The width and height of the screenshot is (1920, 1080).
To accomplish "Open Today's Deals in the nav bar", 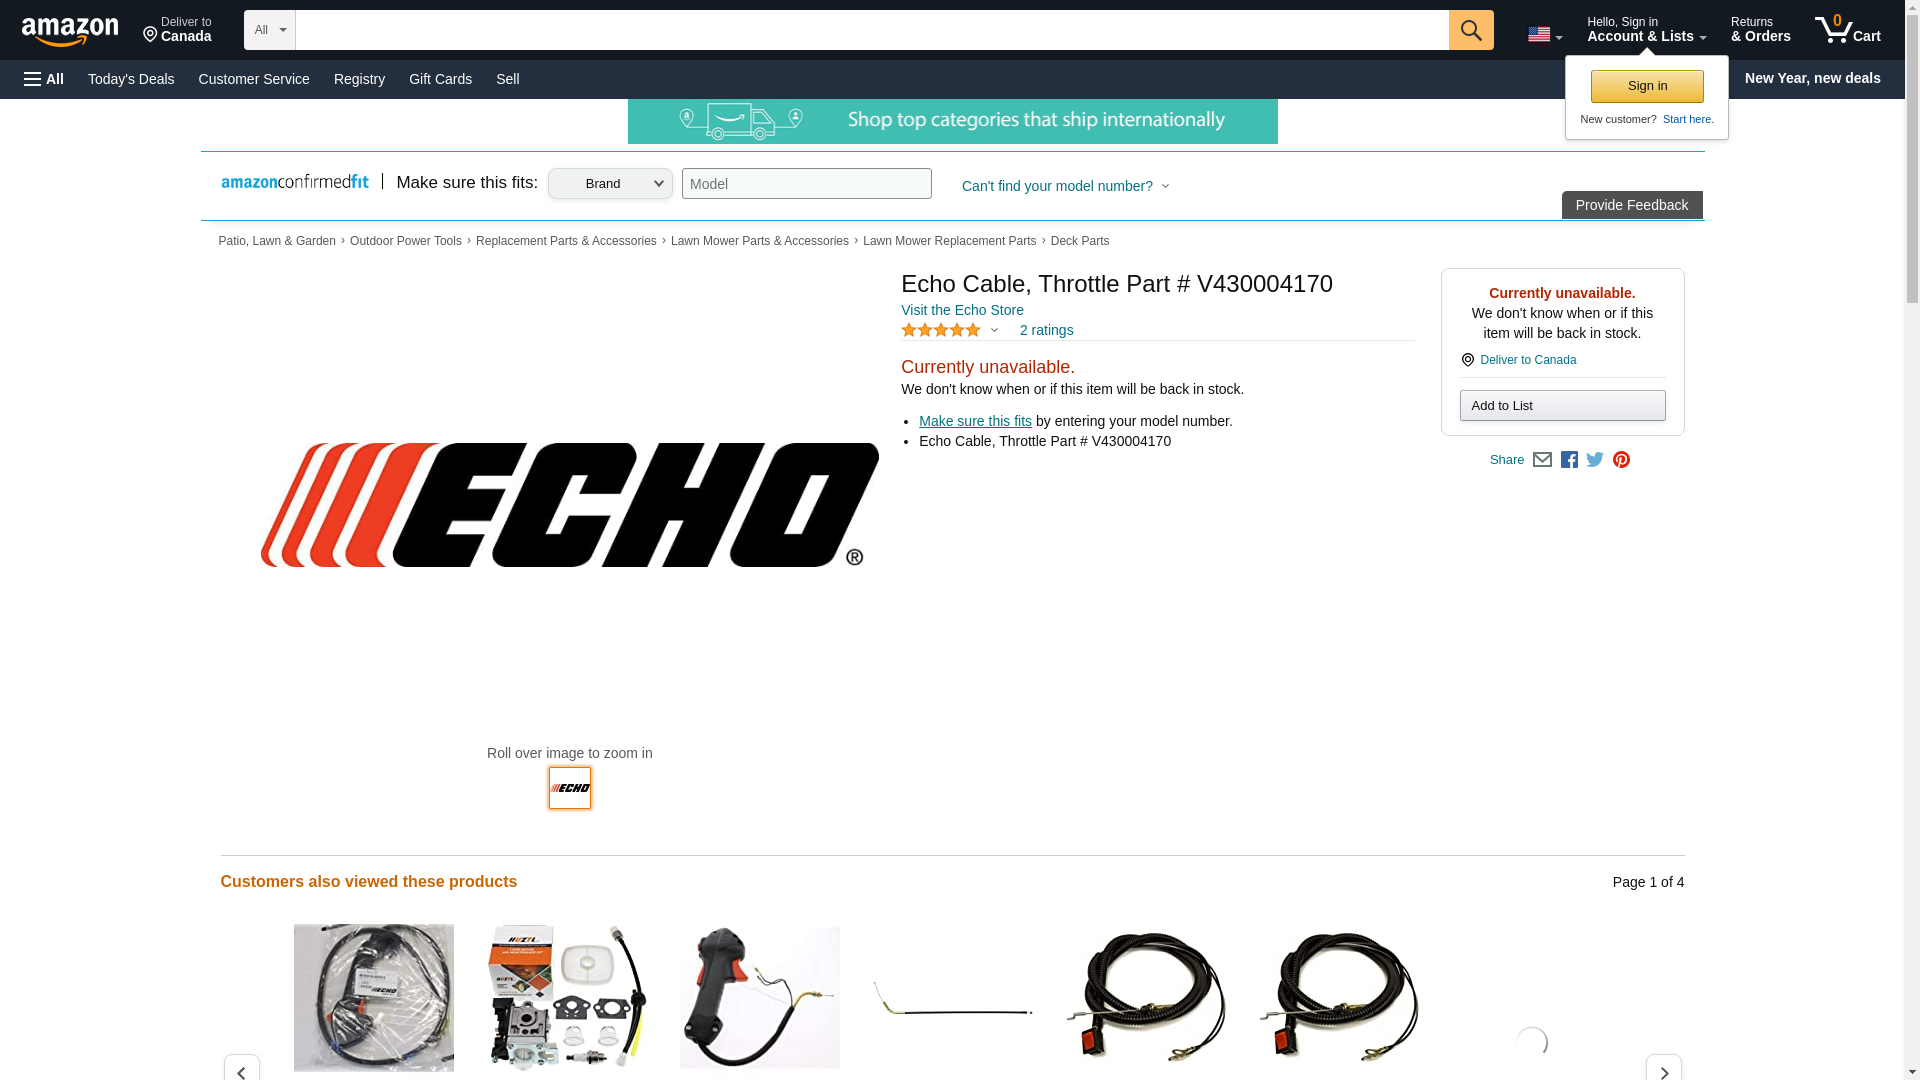I will click(x=131, y=79).
